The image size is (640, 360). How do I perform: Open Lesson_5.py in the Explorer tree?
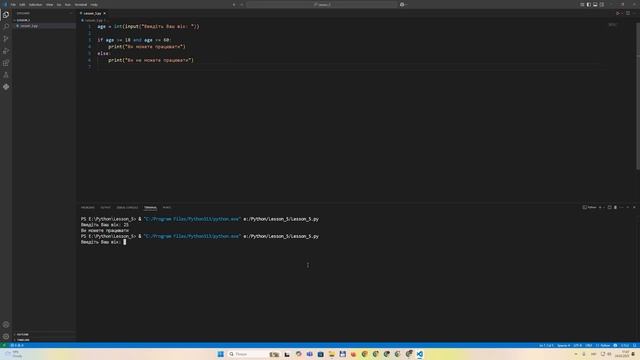29,26
